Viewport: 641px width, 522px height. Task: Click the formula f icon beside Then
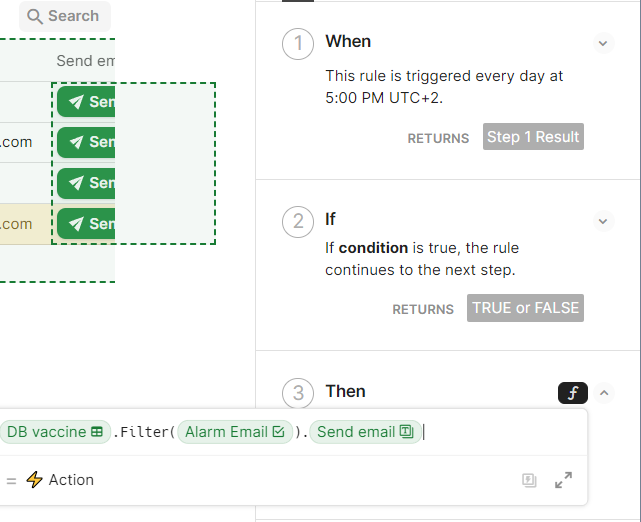[x=572, y=393]
